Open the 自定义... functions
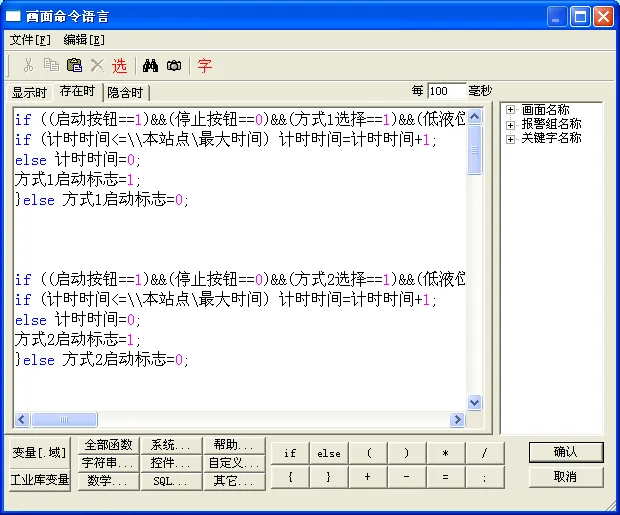The image size is (620, 515). click(x=234, y=463)
